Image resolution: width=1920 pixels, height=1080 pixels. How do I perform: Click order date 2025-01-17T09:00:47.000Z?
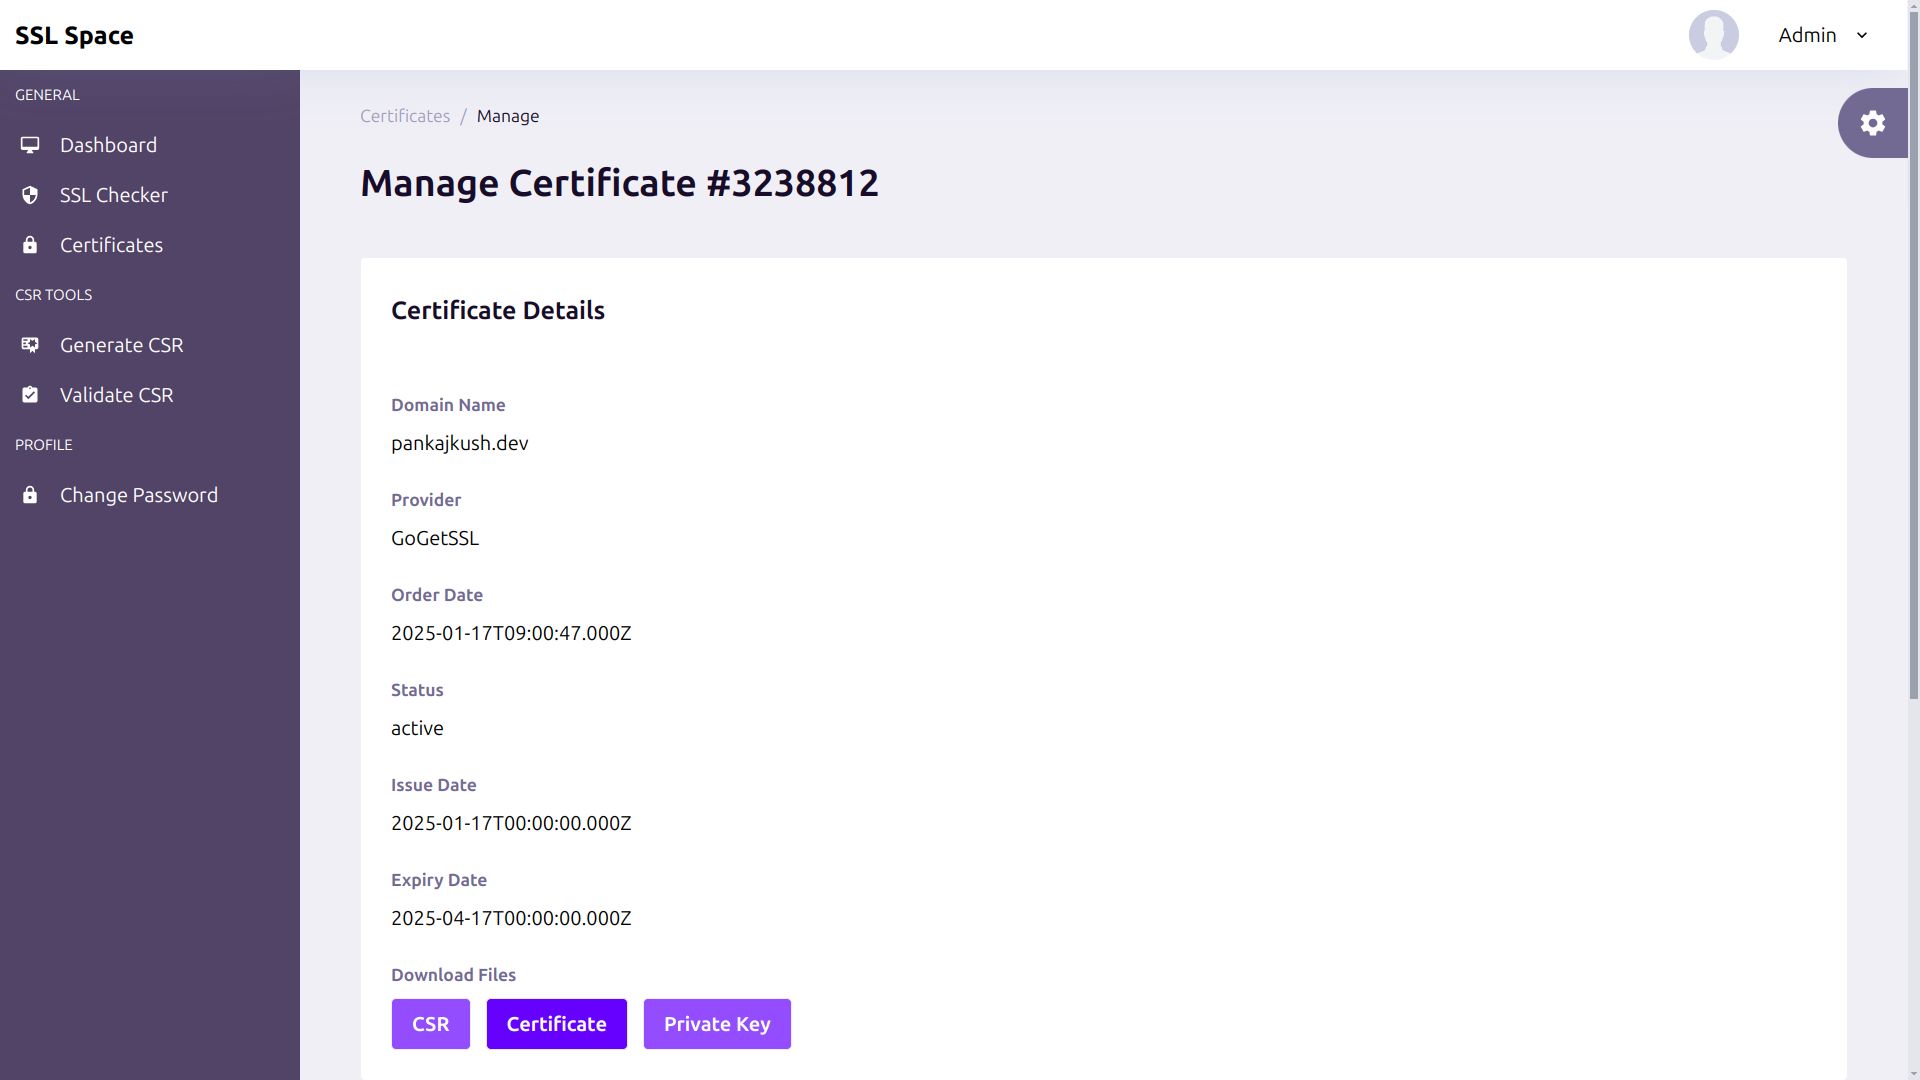(511, 633)
